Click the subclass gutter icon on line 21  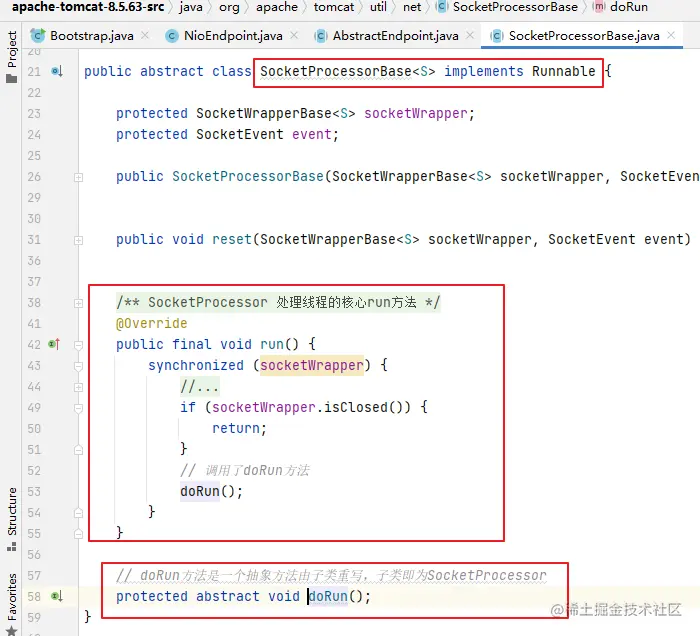(57, 71)
